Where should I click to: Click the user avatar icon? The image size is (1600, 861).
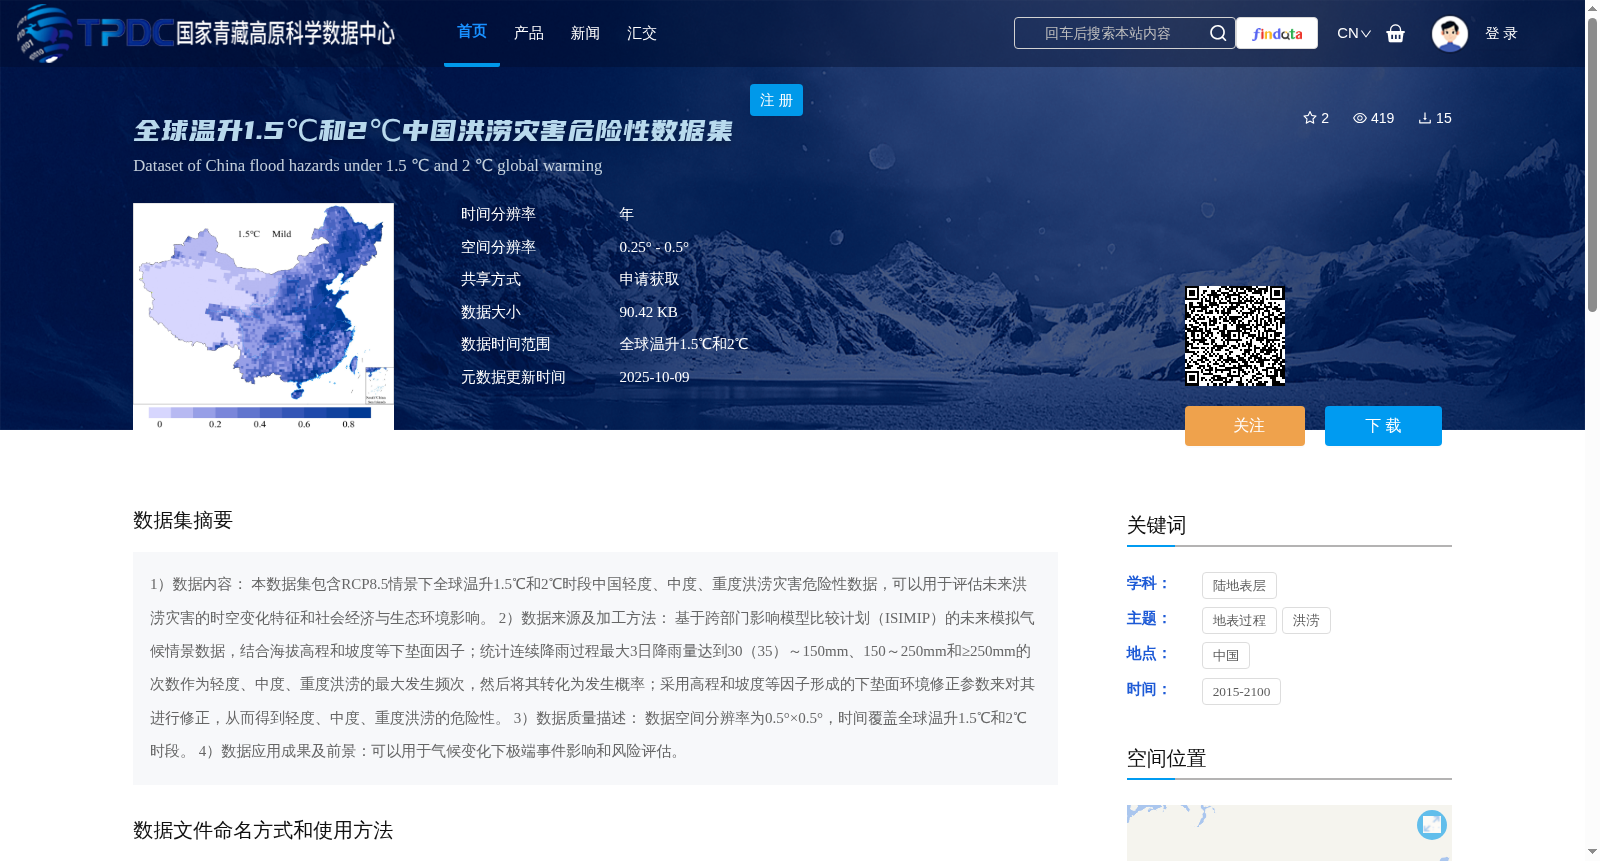[x=1449, y=33]
